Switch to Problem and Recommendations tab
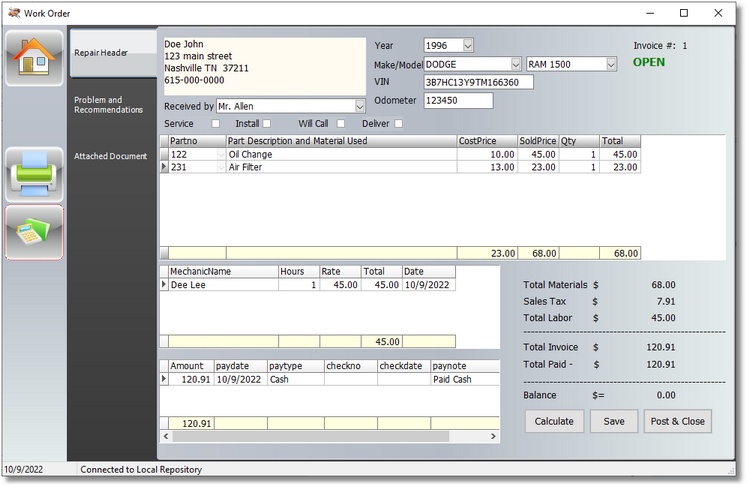The image size is (747, 487). point(110,105)
